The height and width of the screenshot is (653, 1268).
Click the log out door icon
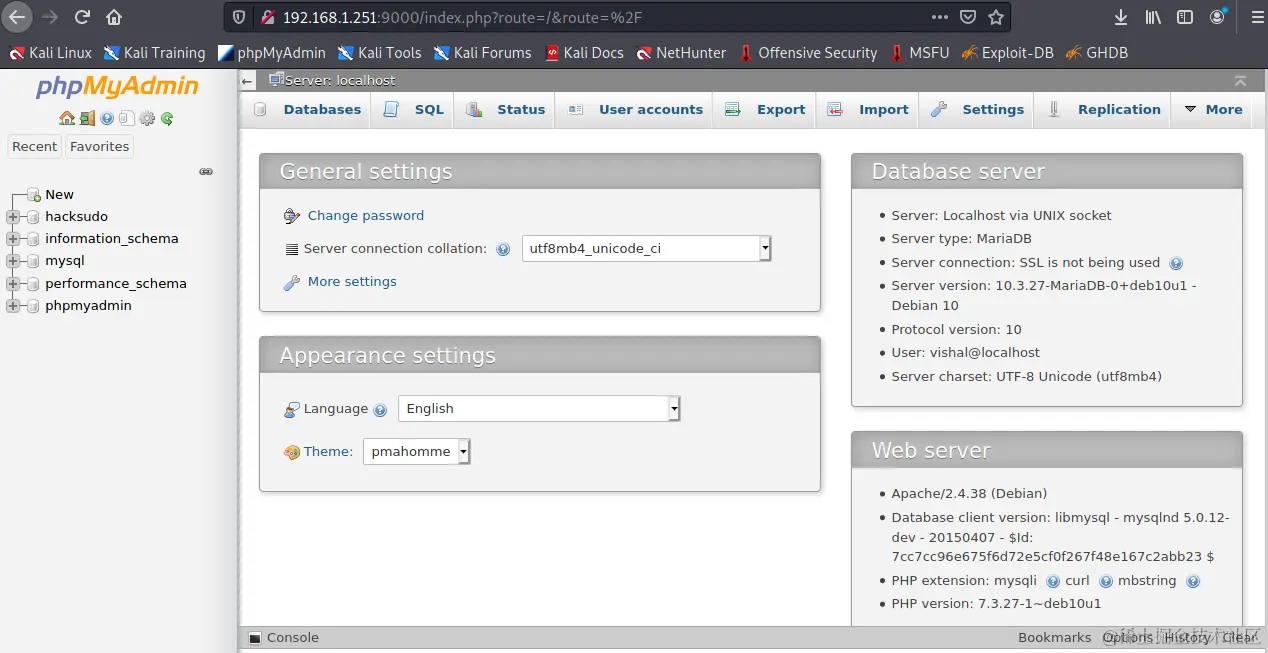pos(87,118)
